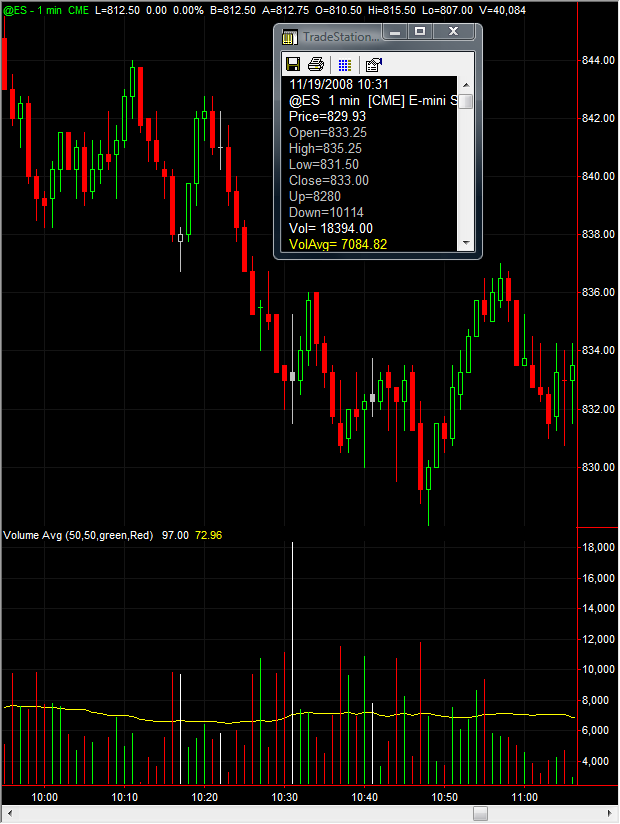
Task: Click the 10,000 volume axis label
Action: 598,670
